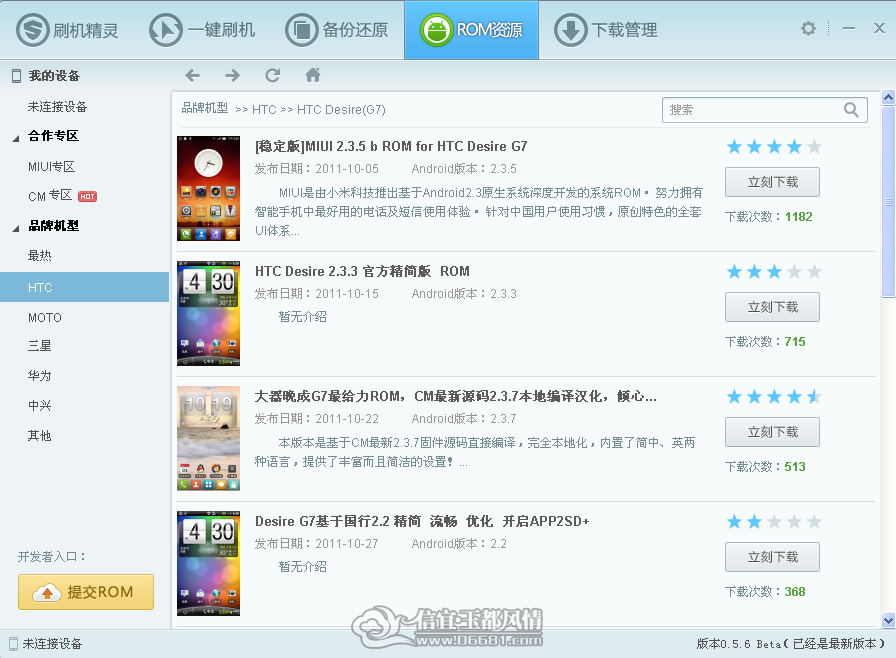Viewport: 896px width, 658px height.
Task: Click the scrollbar up arrow
Action: (888, 97)
